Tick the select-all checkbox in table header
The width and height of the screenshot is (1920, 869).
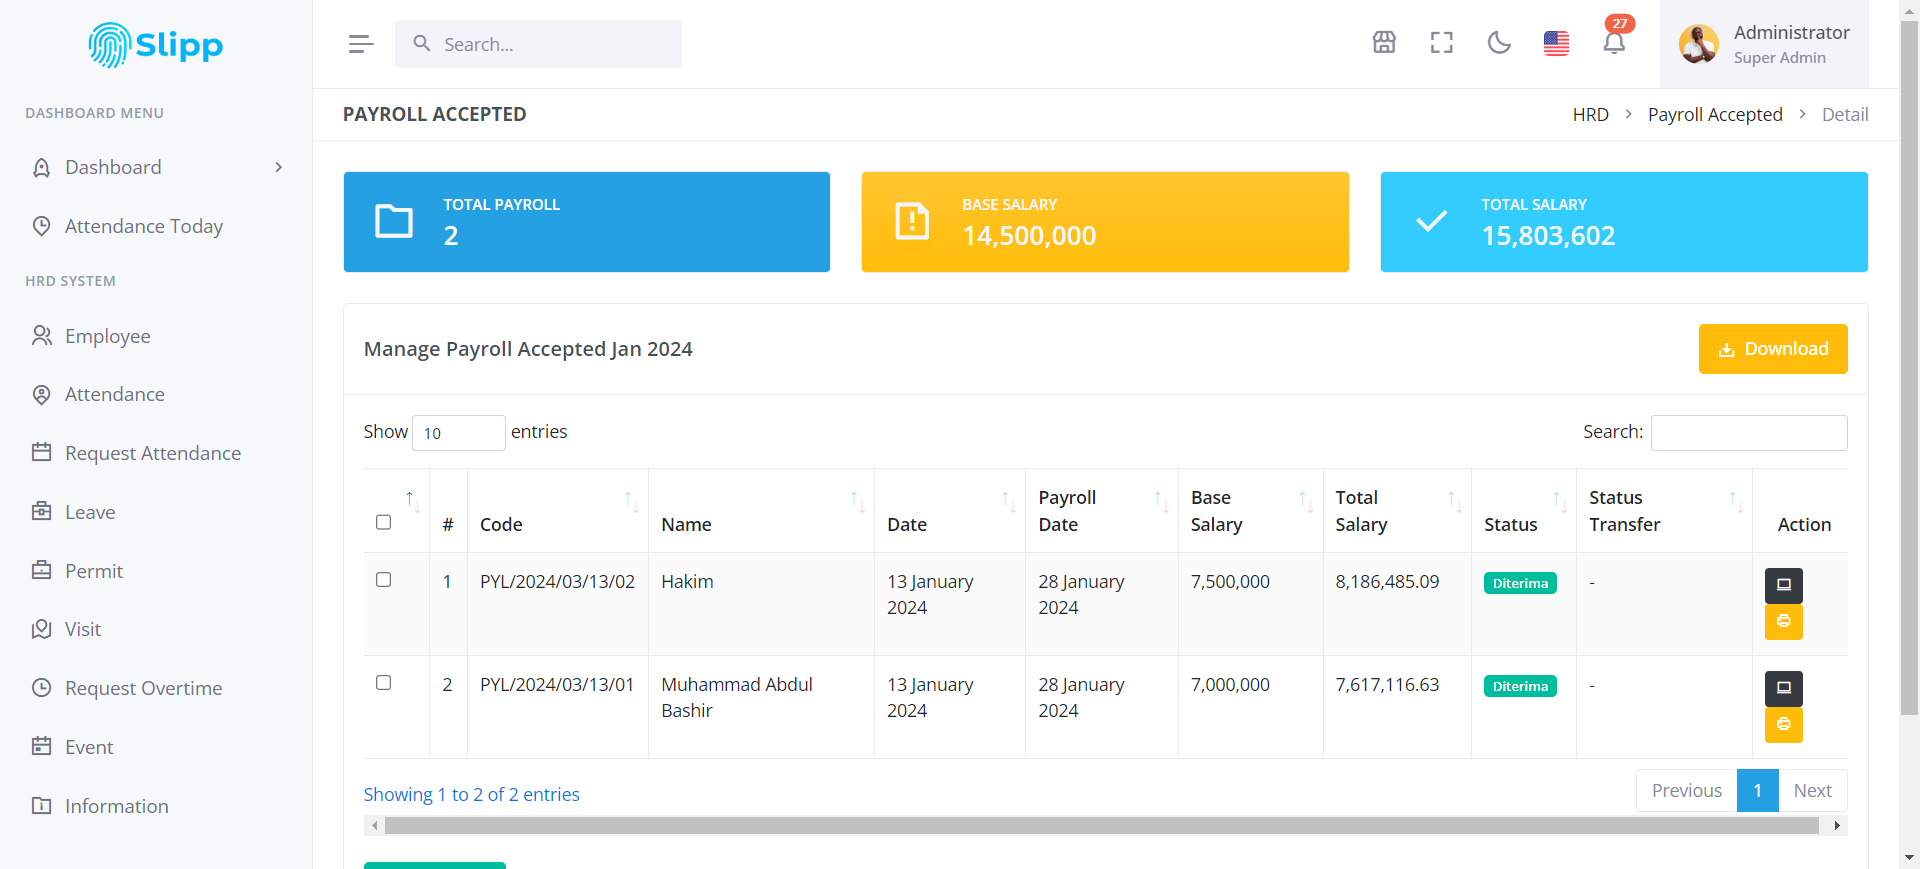(x=383, y=522)
